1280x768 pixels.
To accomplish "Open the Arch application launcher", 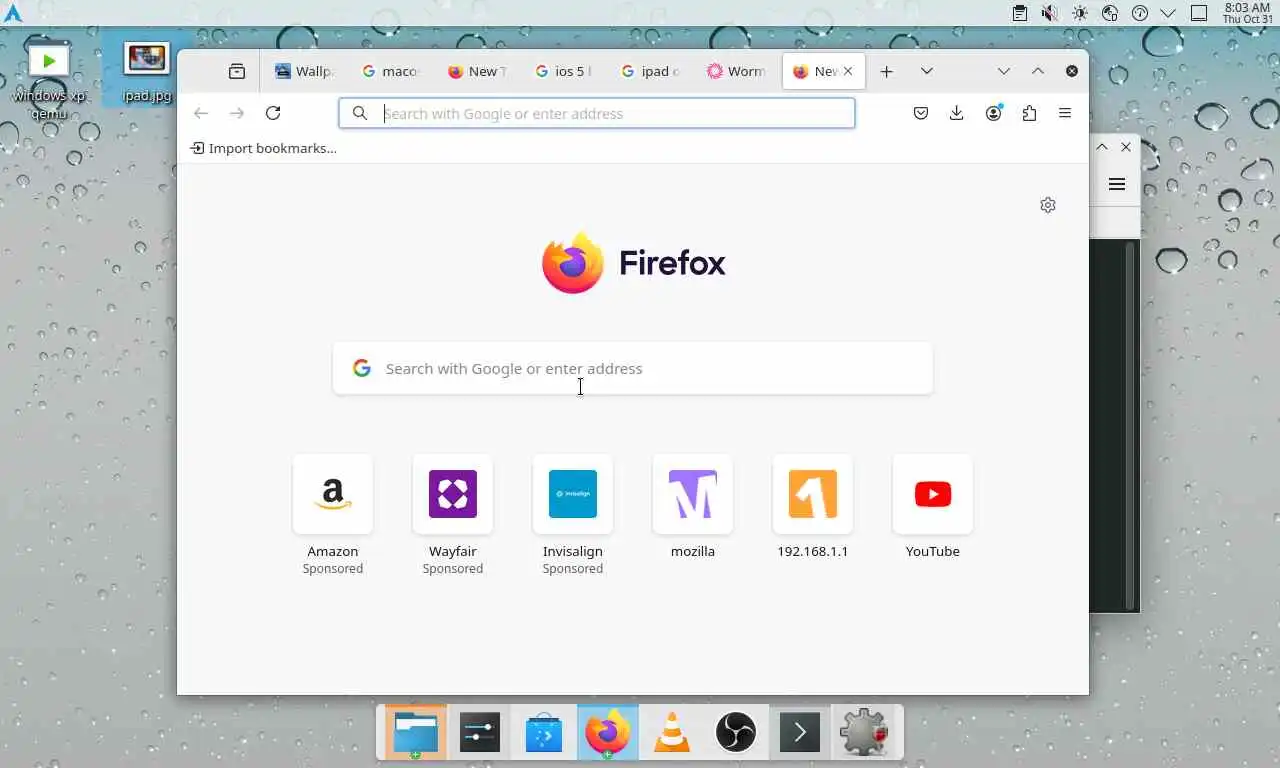I will coord(13,13).
